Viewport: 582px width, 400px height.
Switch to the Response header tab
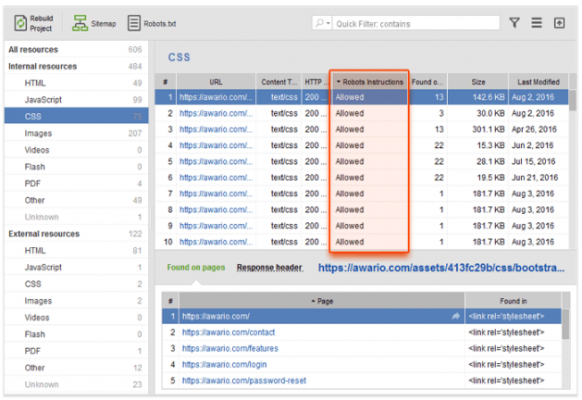pos(270,268)
